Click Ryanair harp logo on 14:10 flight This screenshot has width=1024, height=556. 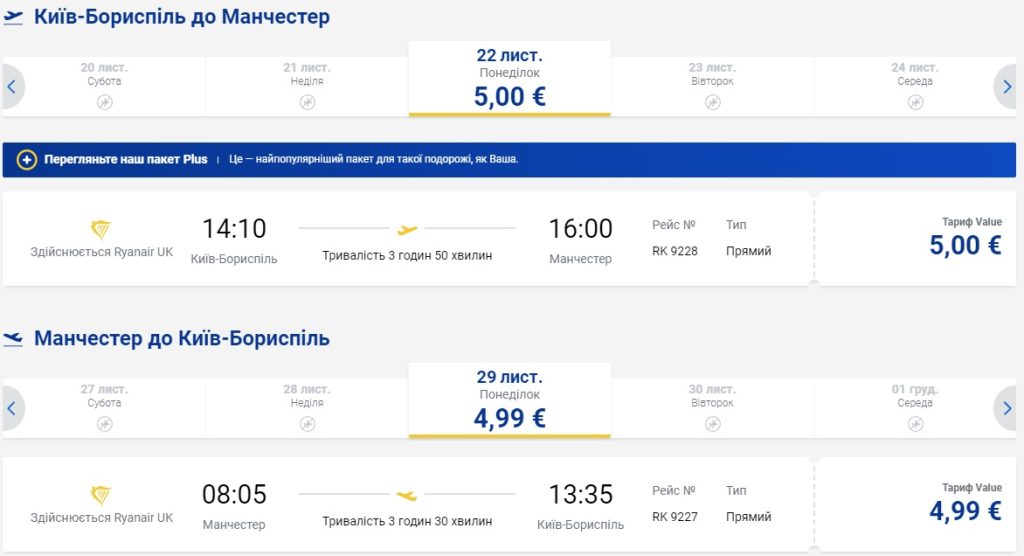[x=101, y=229]
